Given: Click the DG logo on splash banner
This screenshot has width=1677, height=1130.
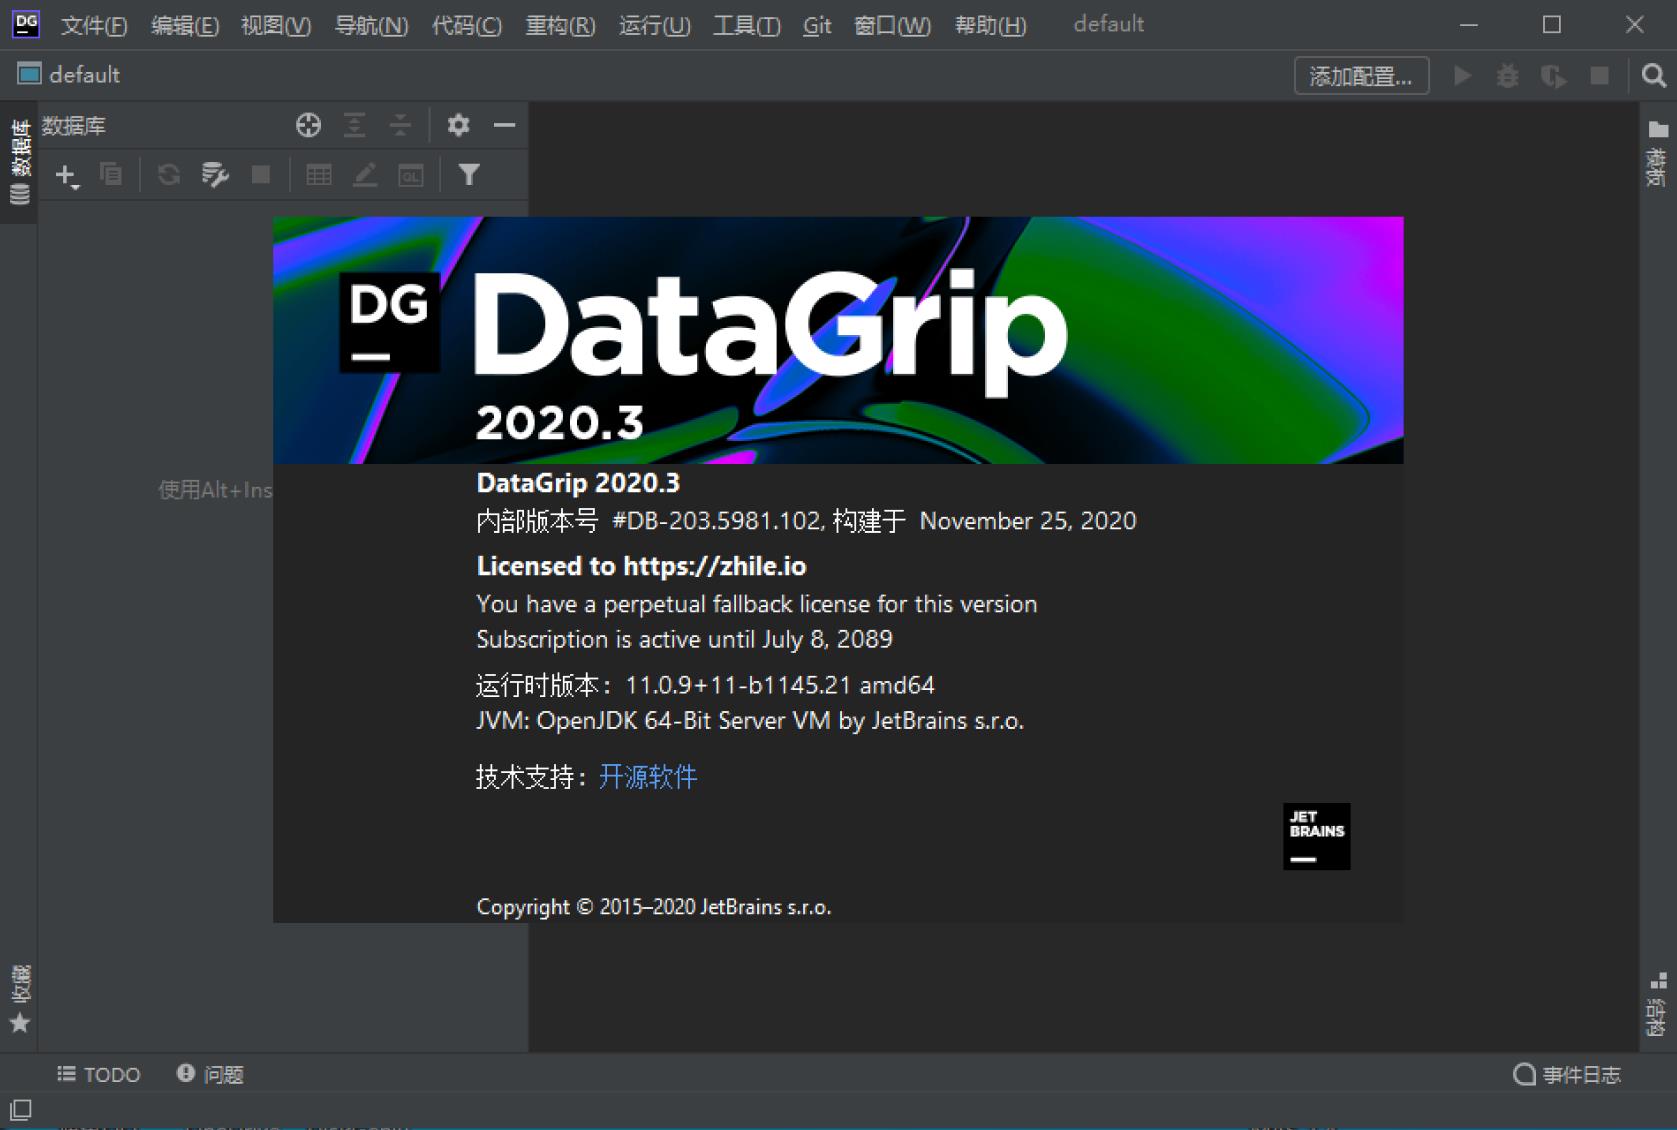Looking at the screenshot, I should click(389, 322).
